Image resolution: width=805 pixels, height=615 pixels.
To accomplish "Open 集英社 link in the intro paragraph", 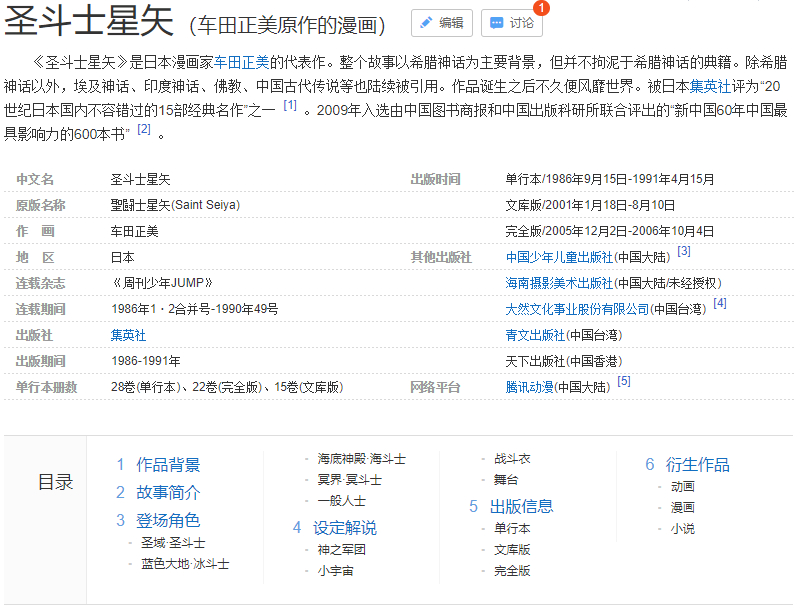I will [710, 86].
